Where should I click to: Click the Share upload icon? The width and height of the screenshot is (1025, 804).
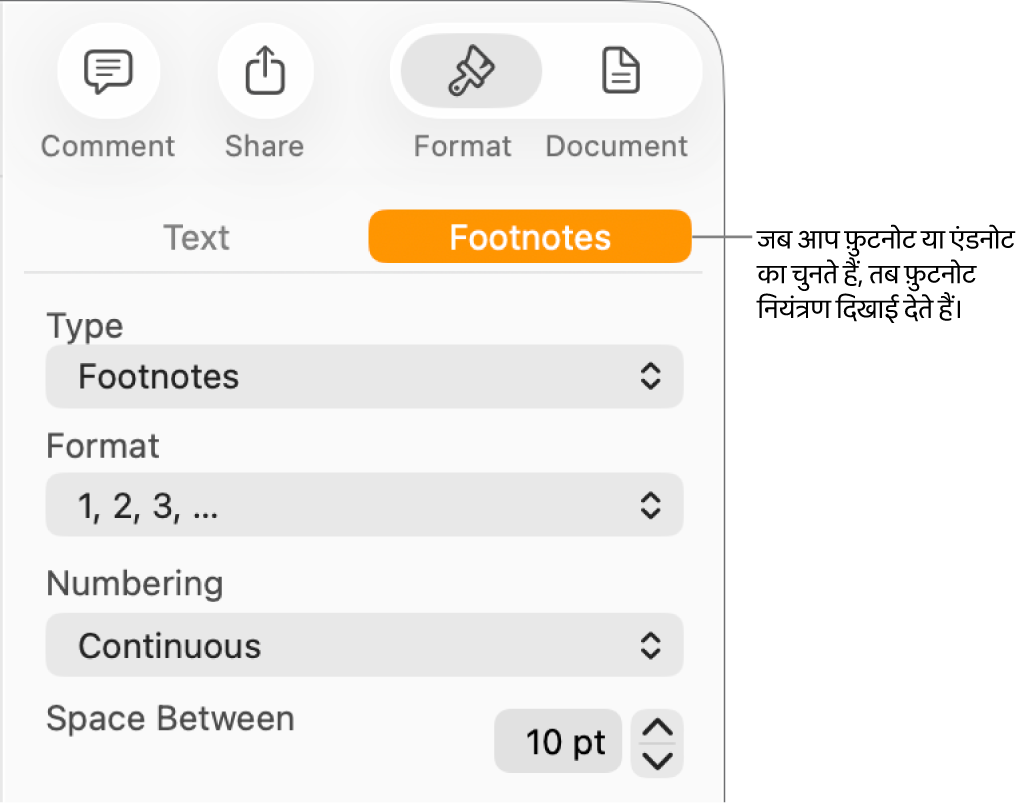(265, 72)
